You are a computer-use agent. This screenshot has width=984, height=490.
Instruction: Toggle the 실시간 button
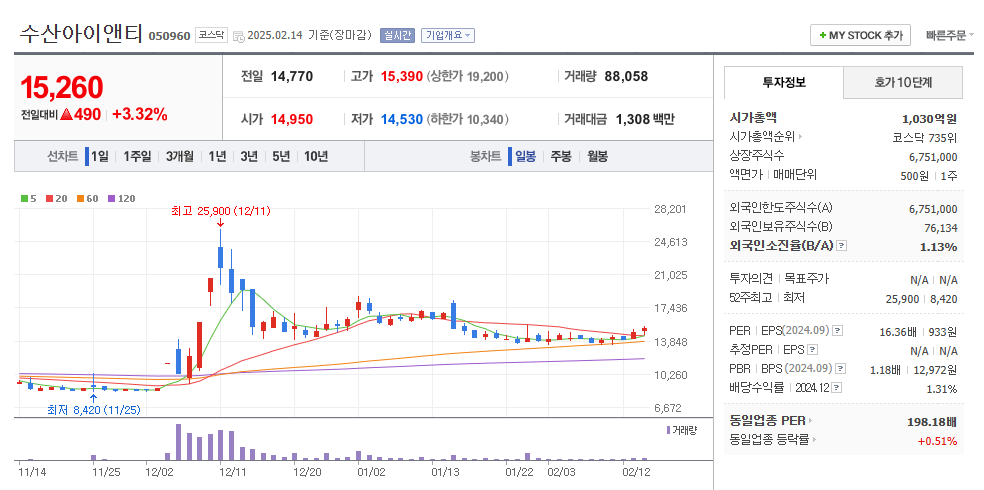[x=397, y=35]
